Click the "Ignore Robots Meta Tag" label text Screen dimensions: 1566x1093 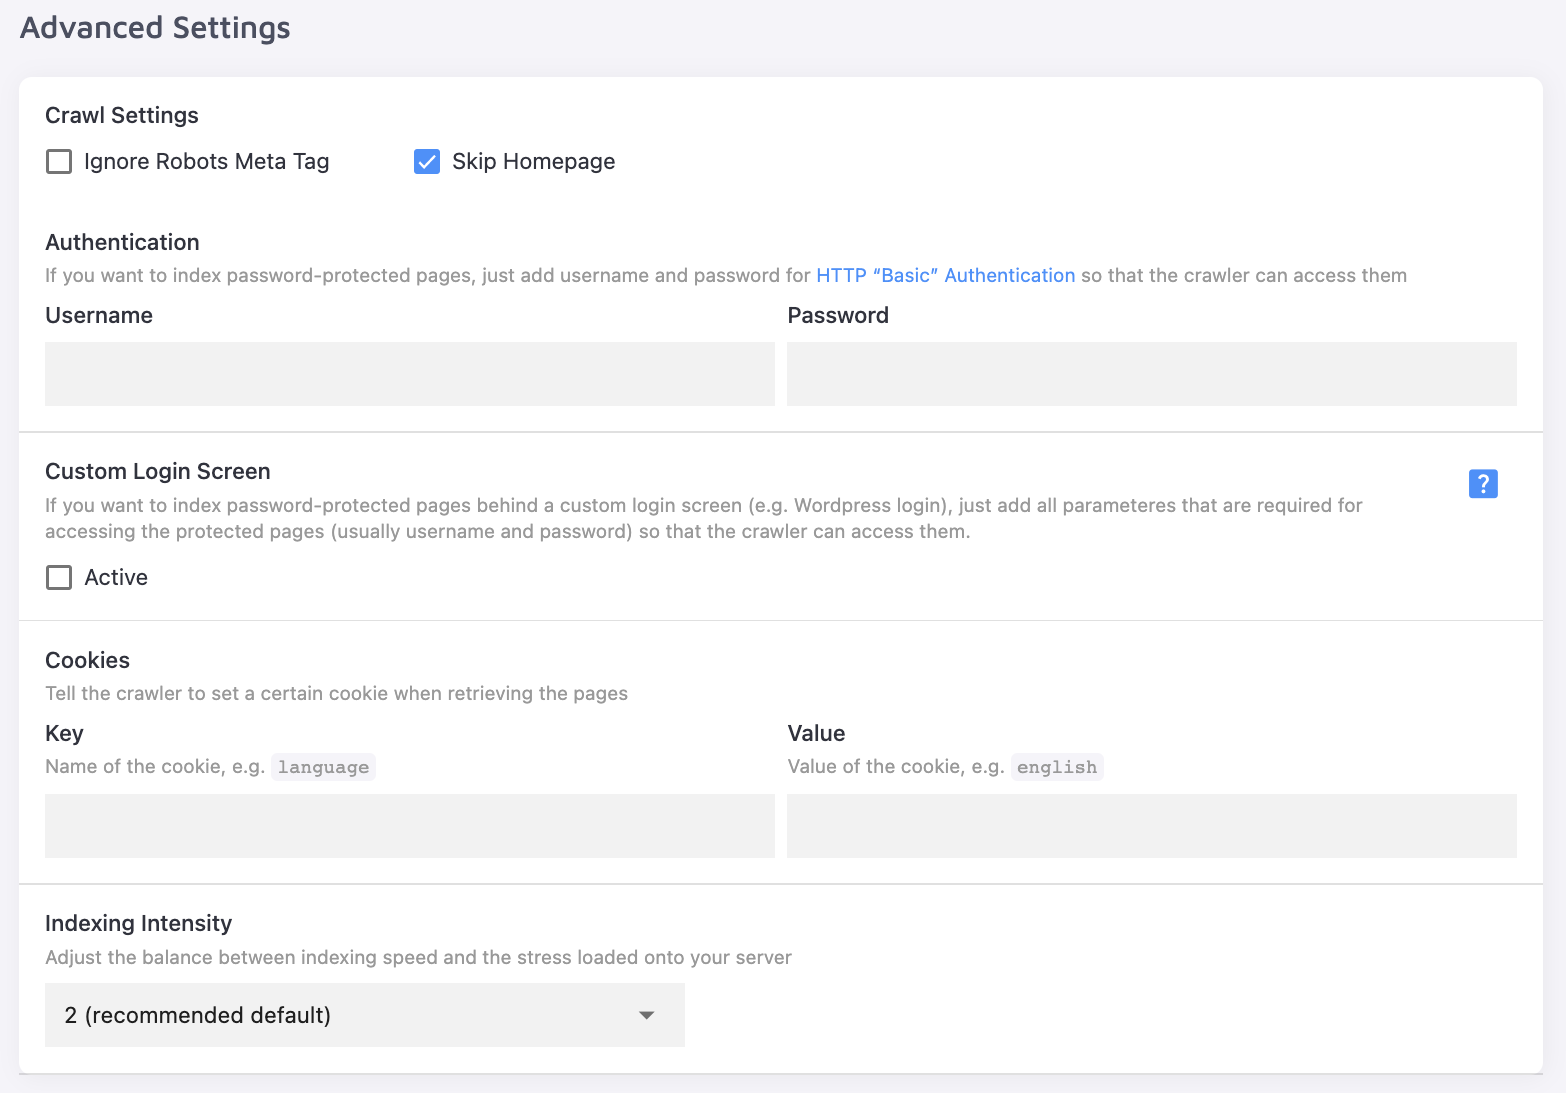206,162
